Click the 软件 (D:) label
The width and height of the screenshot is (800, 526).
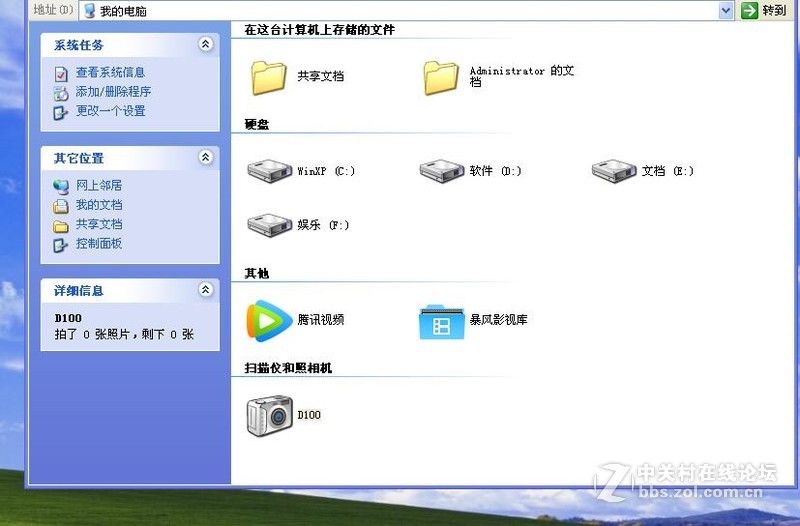coord(495,171)
